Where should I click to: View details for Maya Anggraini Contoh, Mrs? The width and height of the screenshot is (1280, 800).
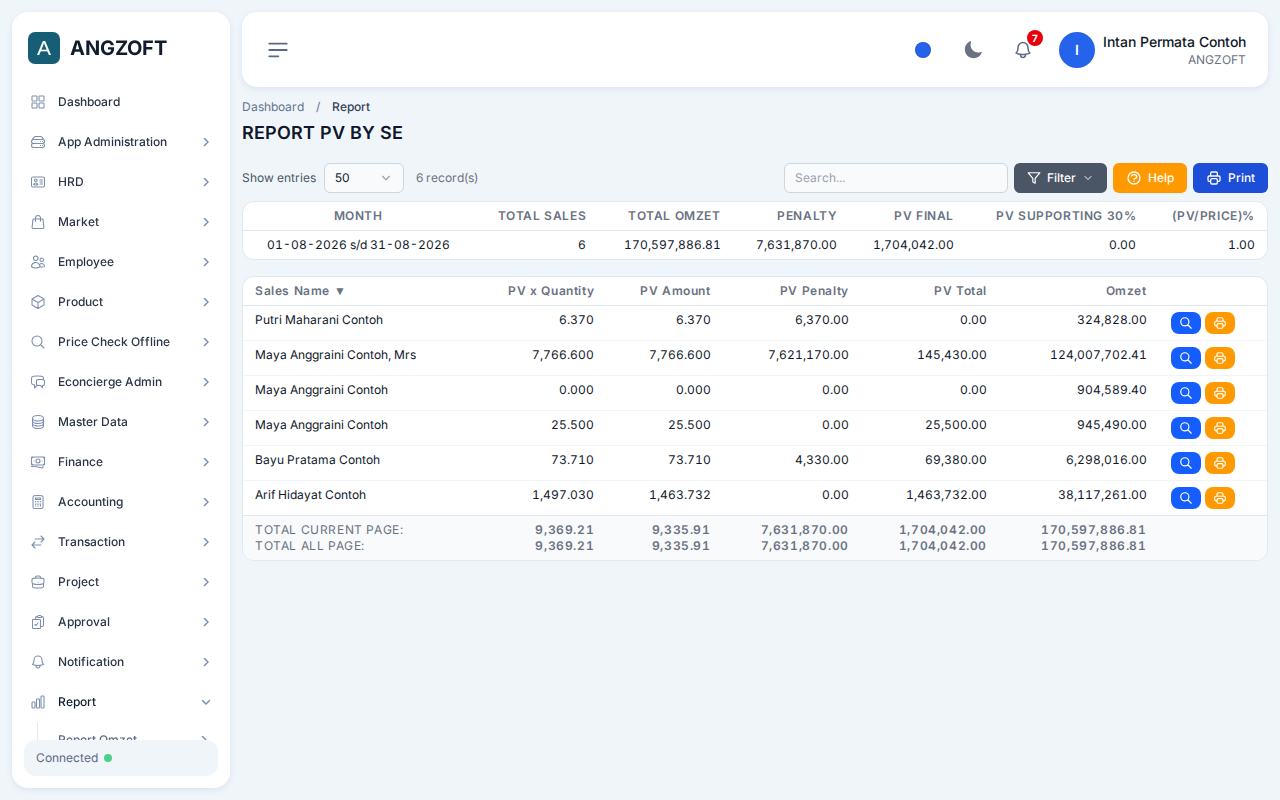[1185, 358]
